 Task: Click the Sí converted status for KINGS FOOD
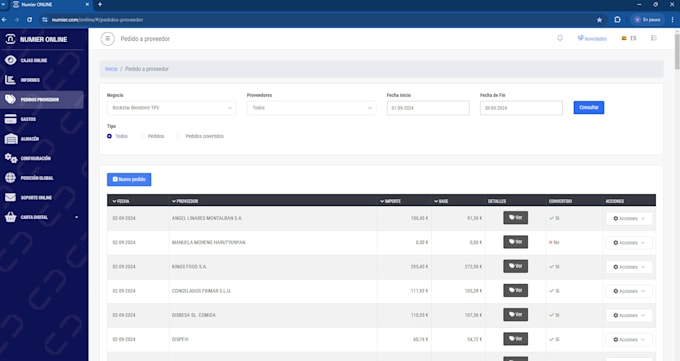pos(554,266)
